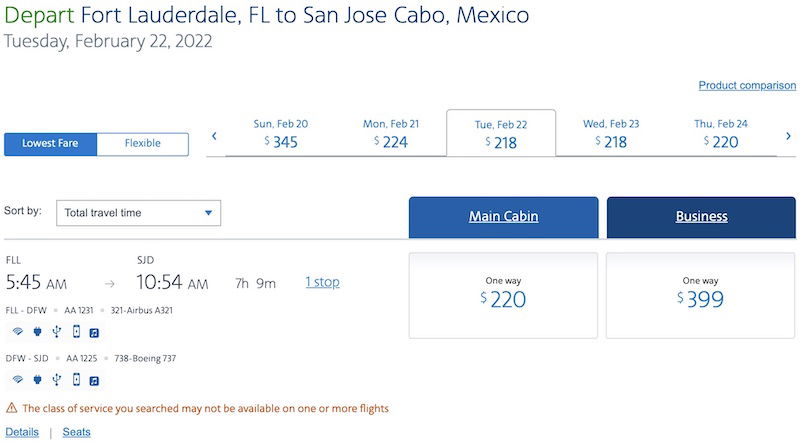Show earlier dates with left chevron
This screenshot has width=800, height=444.
point(214,136)
